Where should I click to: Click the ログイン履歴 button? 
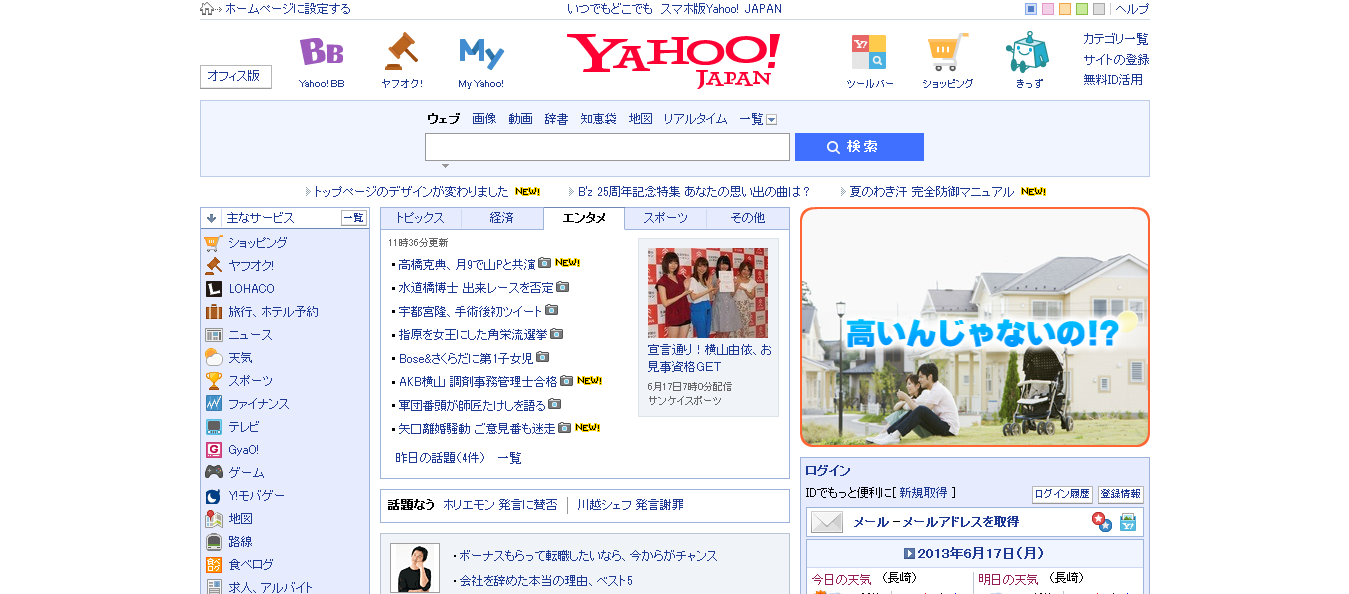tap(1062, 494)
